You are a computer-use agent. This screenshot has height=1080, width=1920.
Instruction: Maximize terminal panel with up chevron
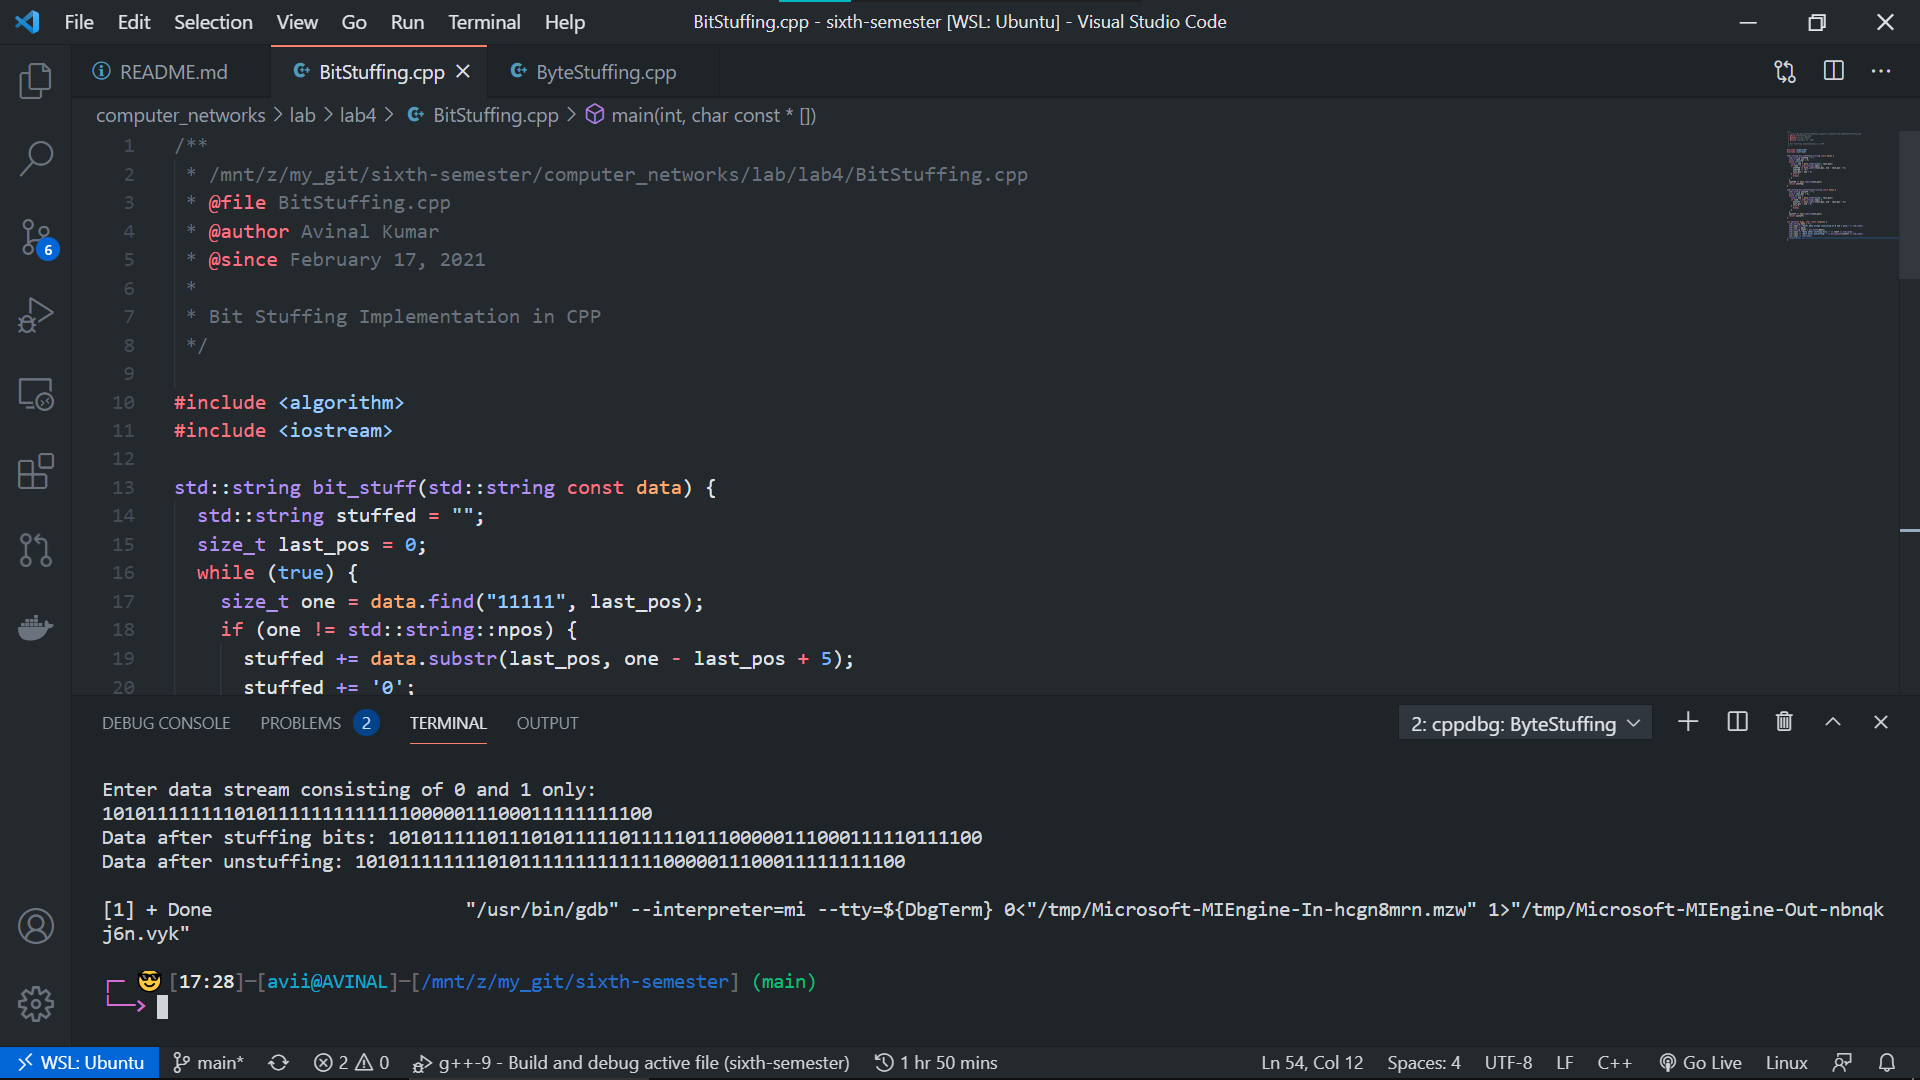point(1833,722)
